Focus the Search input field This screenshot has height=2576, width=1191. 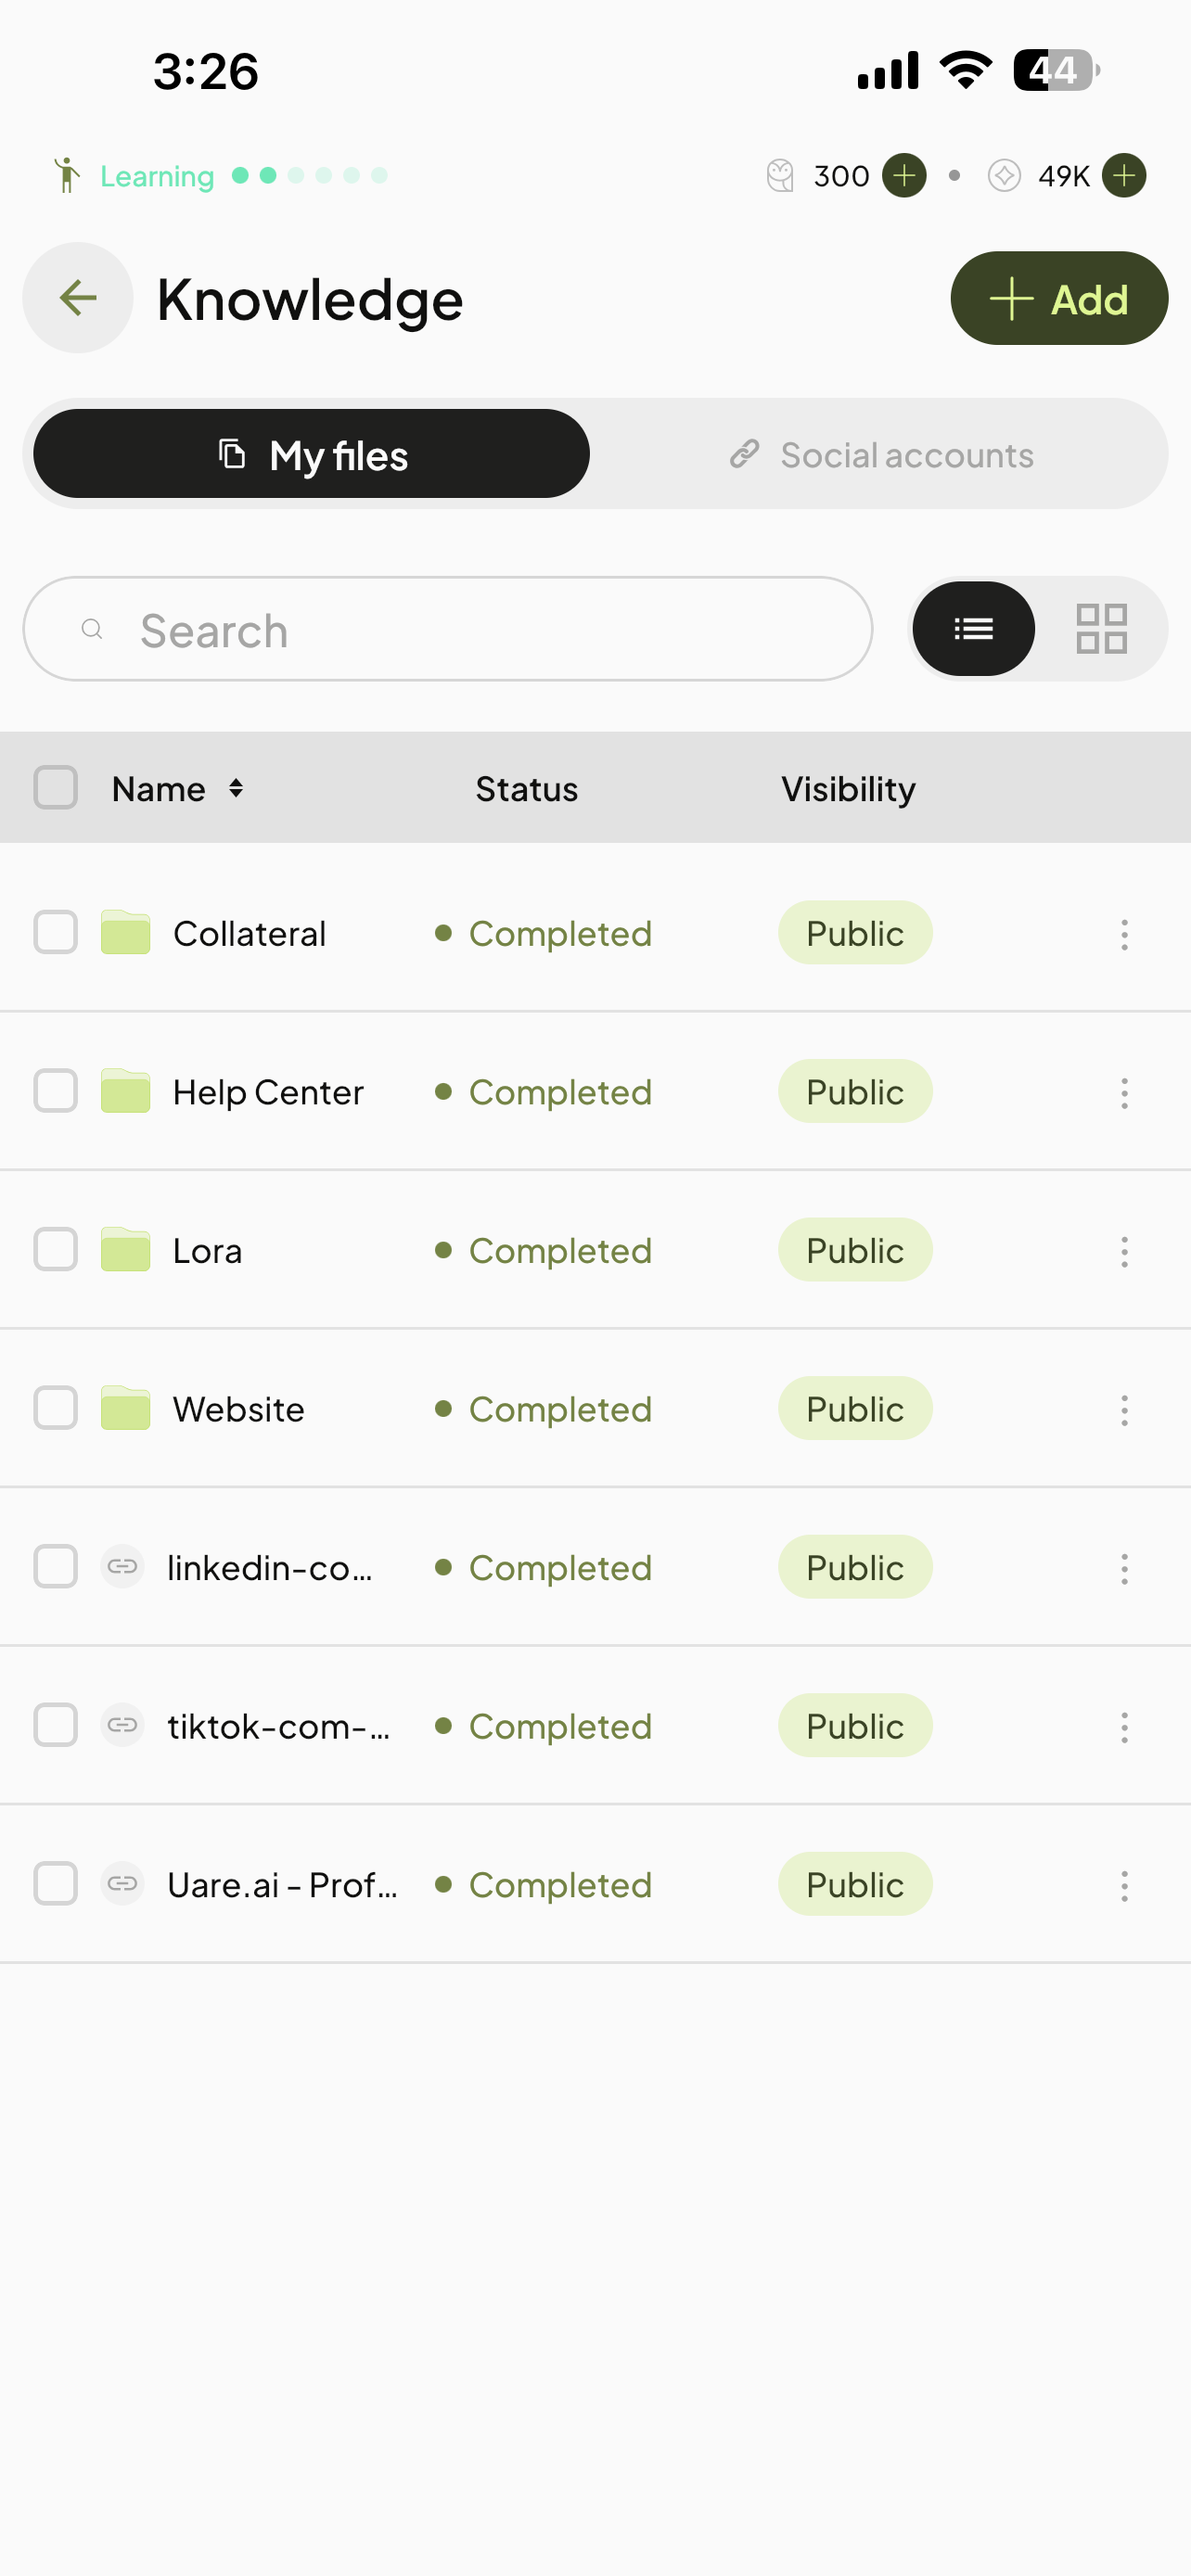tap(448, 629)
